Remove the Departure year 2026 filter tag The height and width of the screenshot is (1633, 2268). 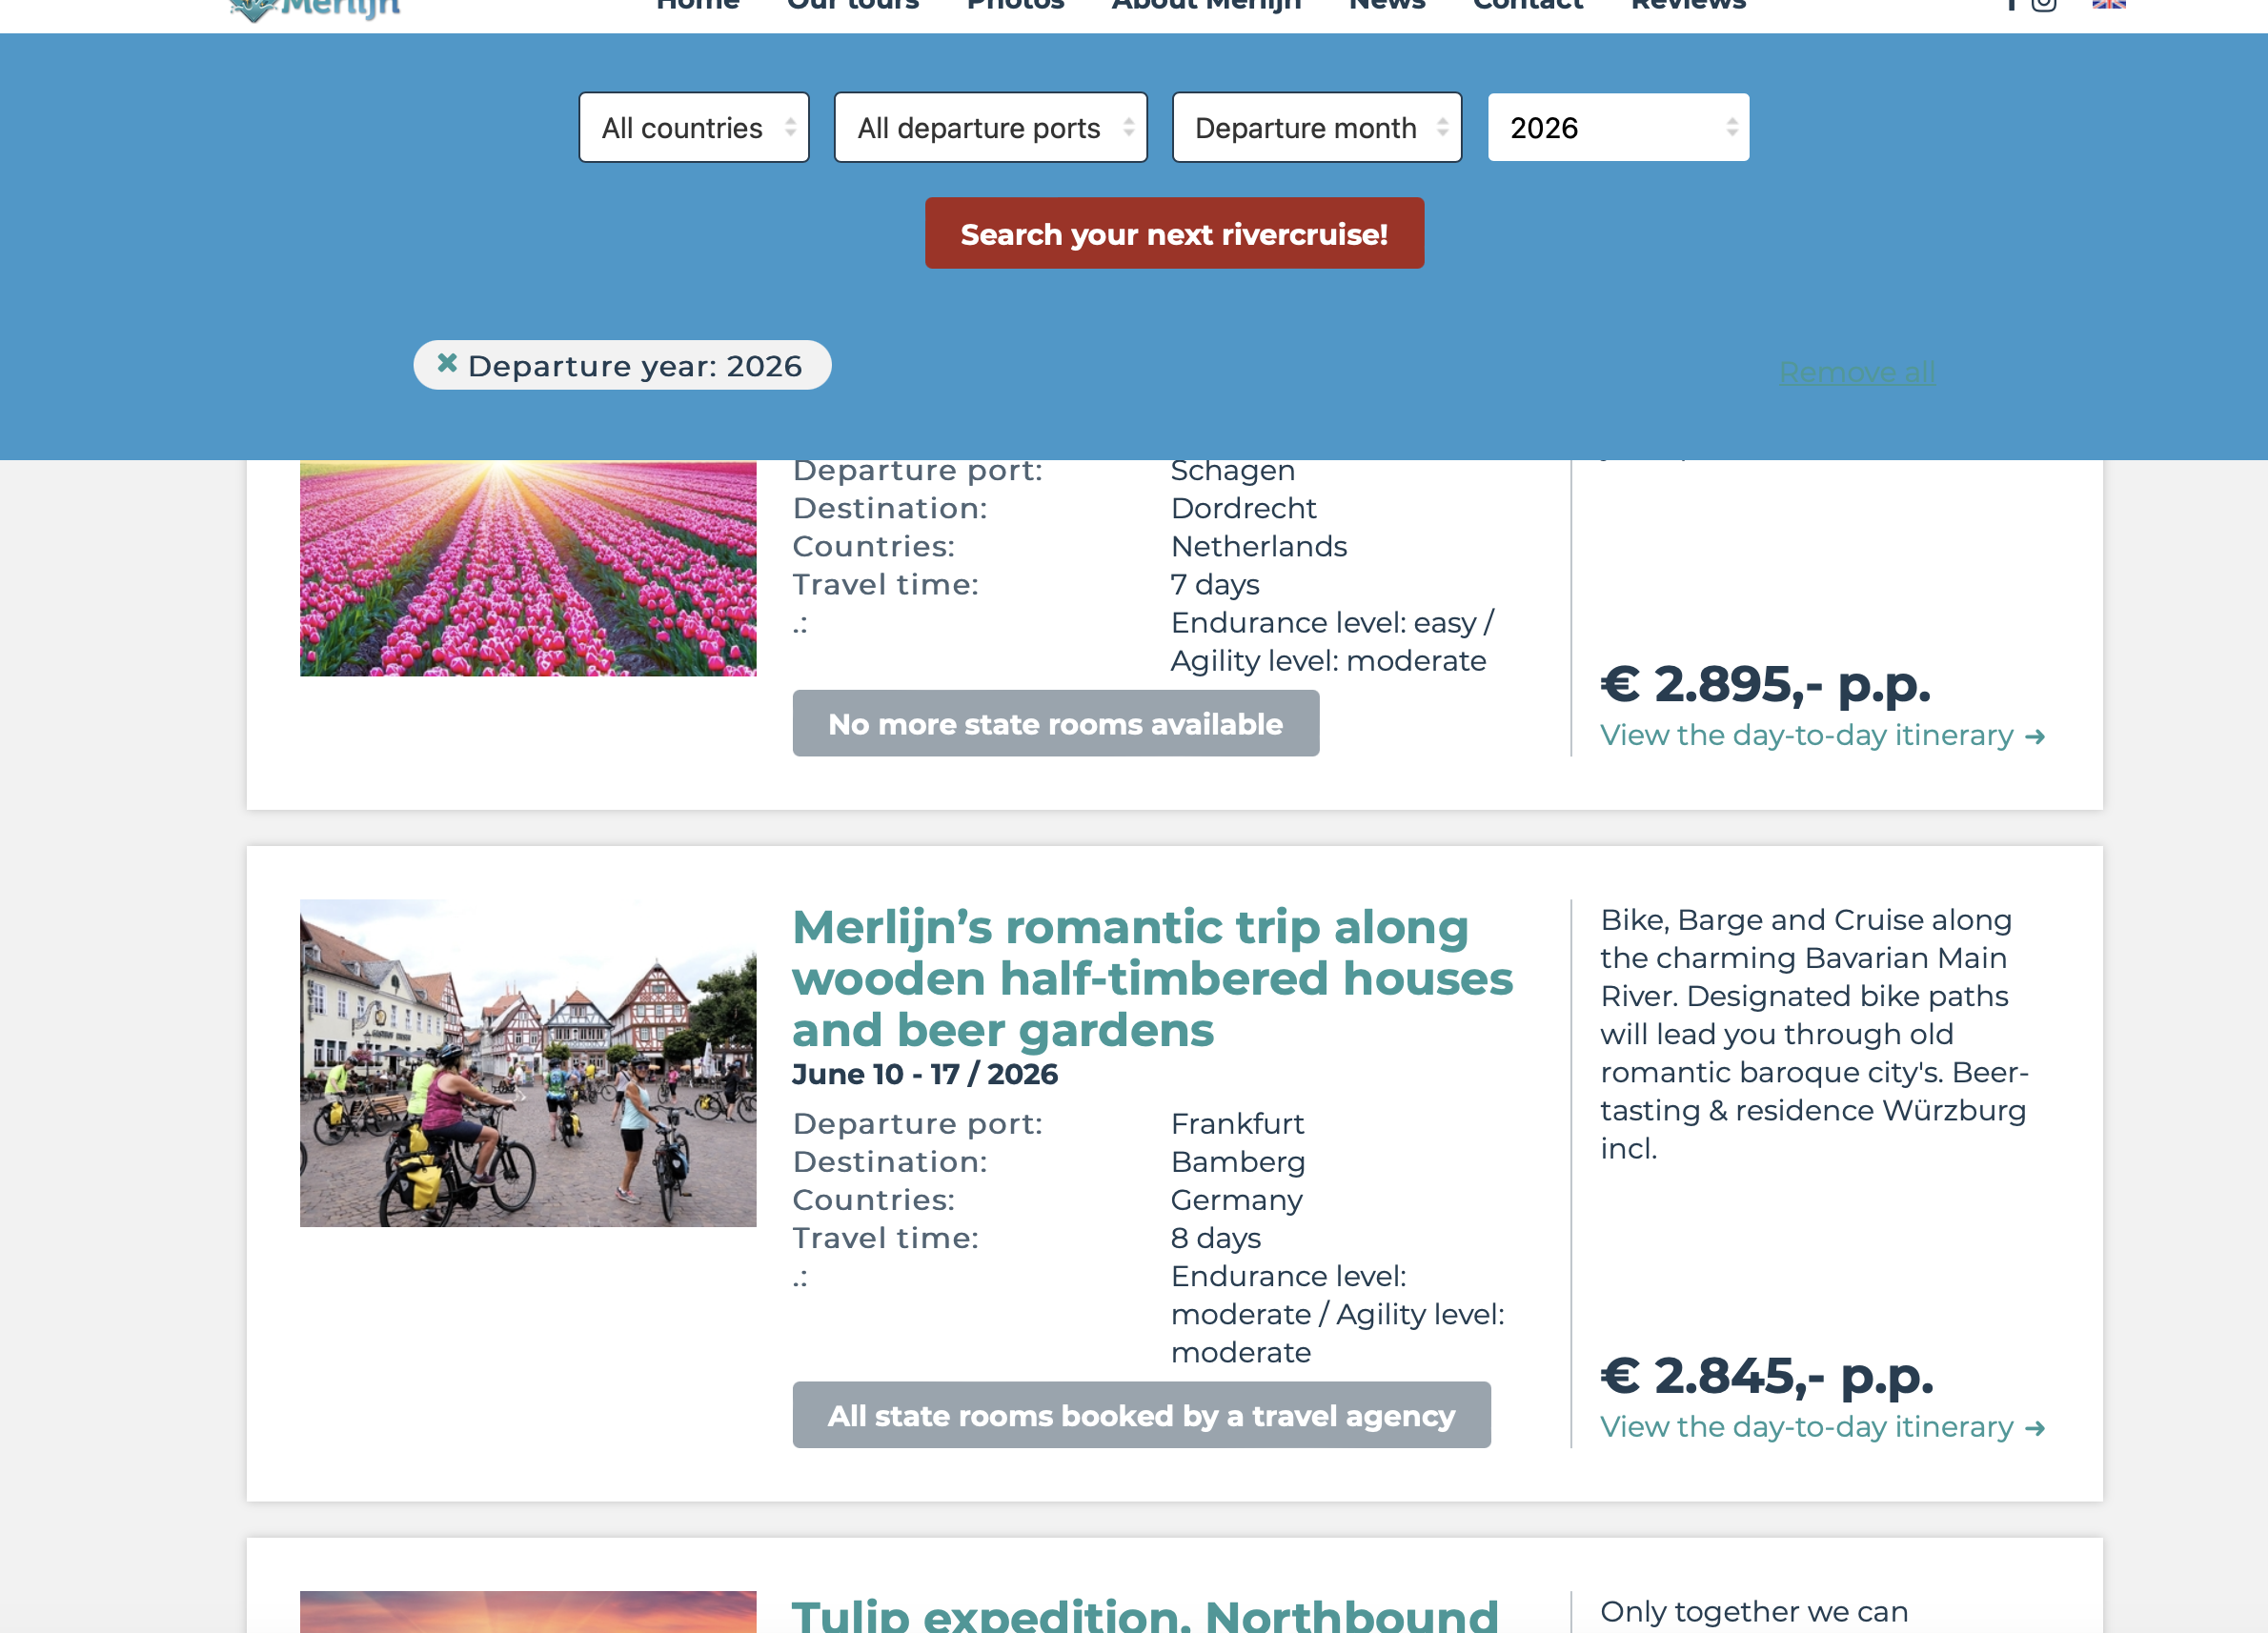pyautogui.click(x=447, y=363)
